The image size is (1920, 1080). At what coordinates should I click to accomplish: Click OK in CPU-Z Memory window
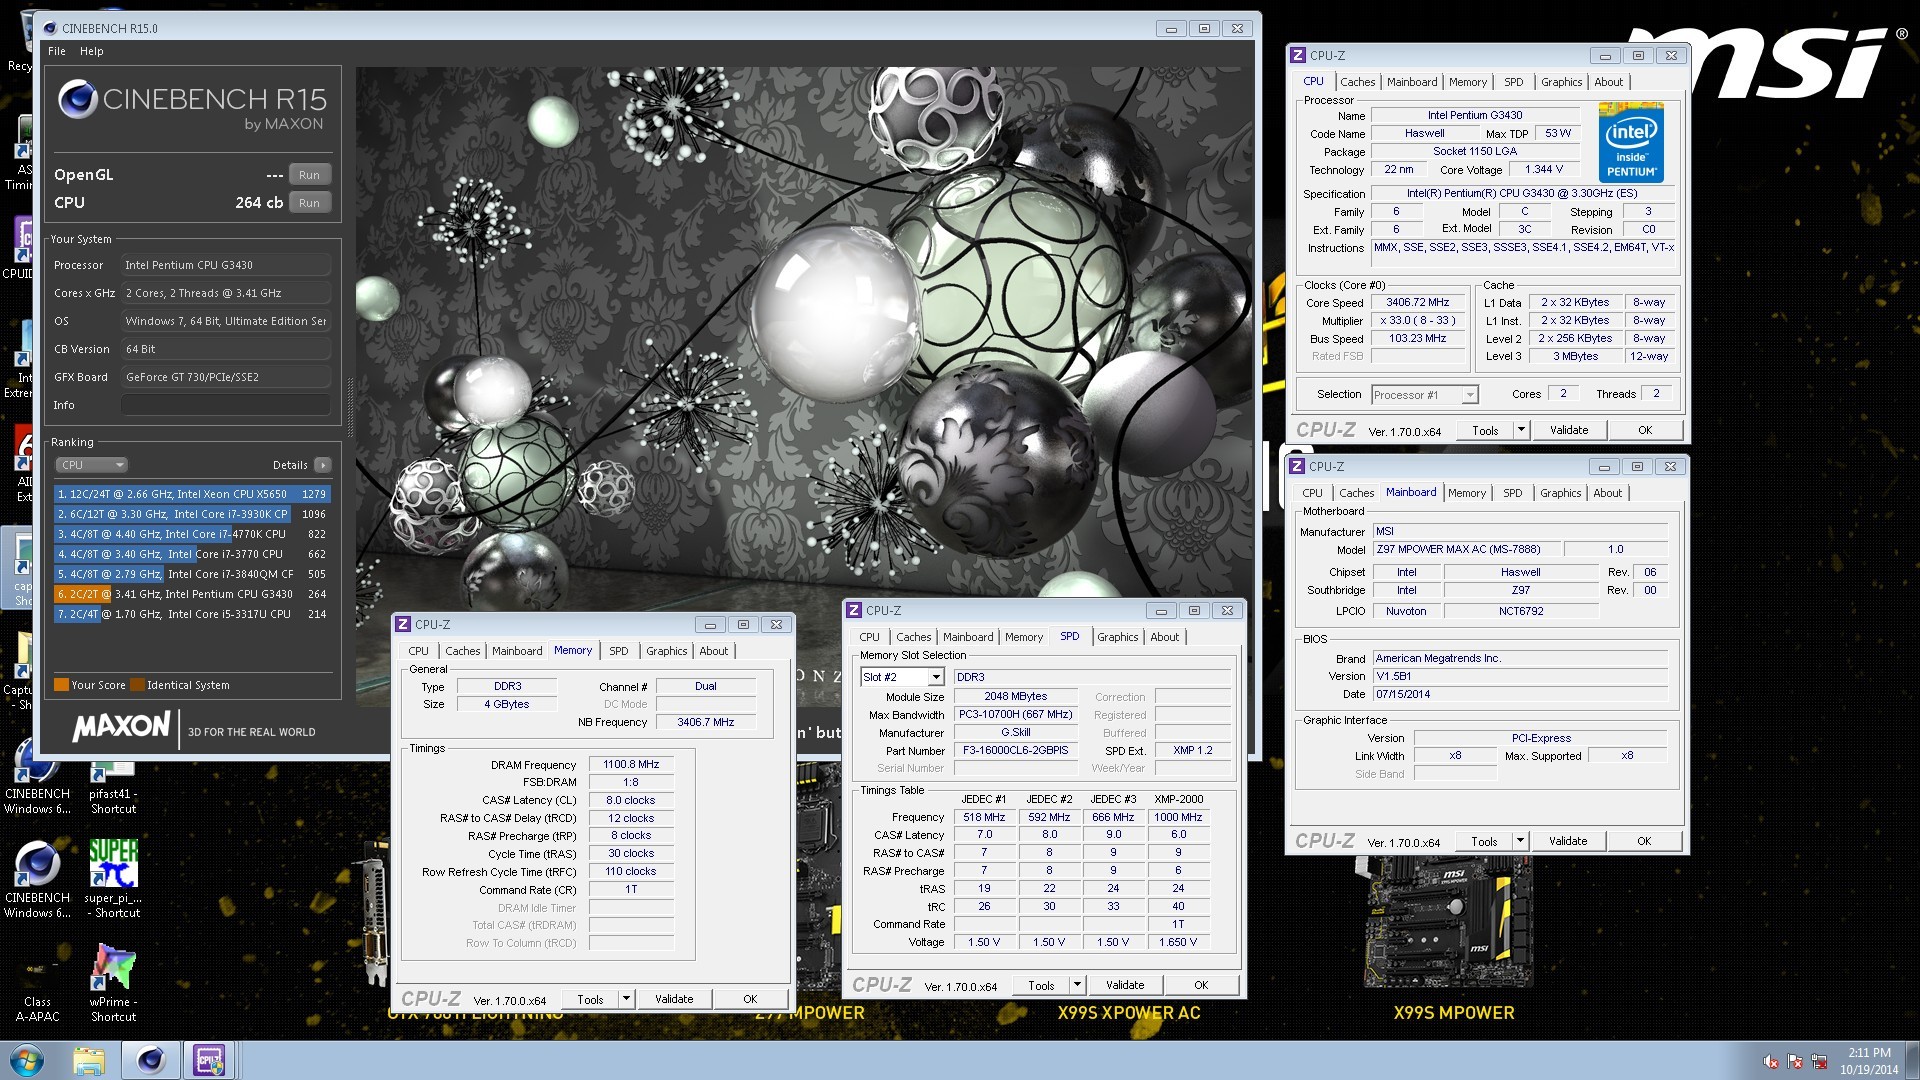pos(750,999)
